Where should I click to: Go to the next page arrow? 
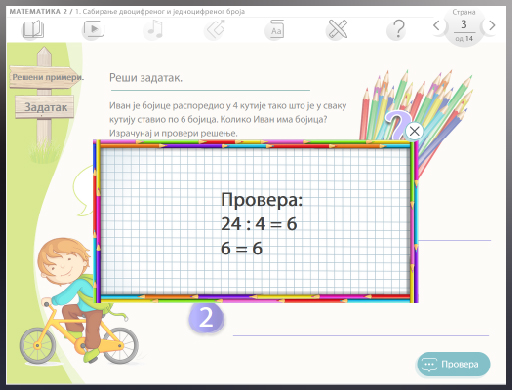(492, 25)
